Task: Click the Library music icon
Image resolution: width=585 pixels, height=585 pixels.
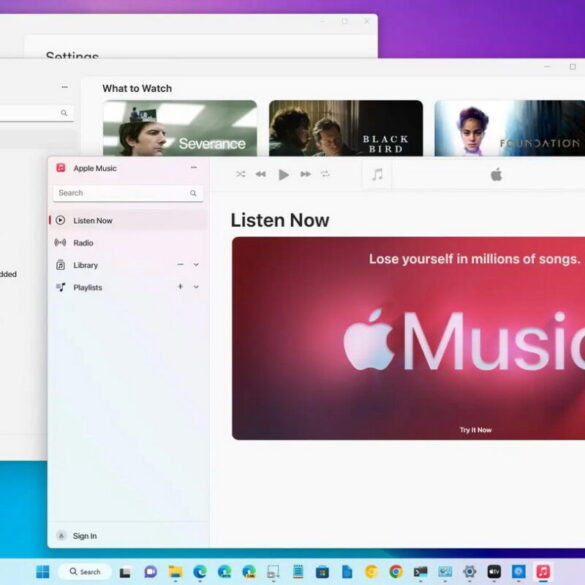Action: [x=60, y=265]
